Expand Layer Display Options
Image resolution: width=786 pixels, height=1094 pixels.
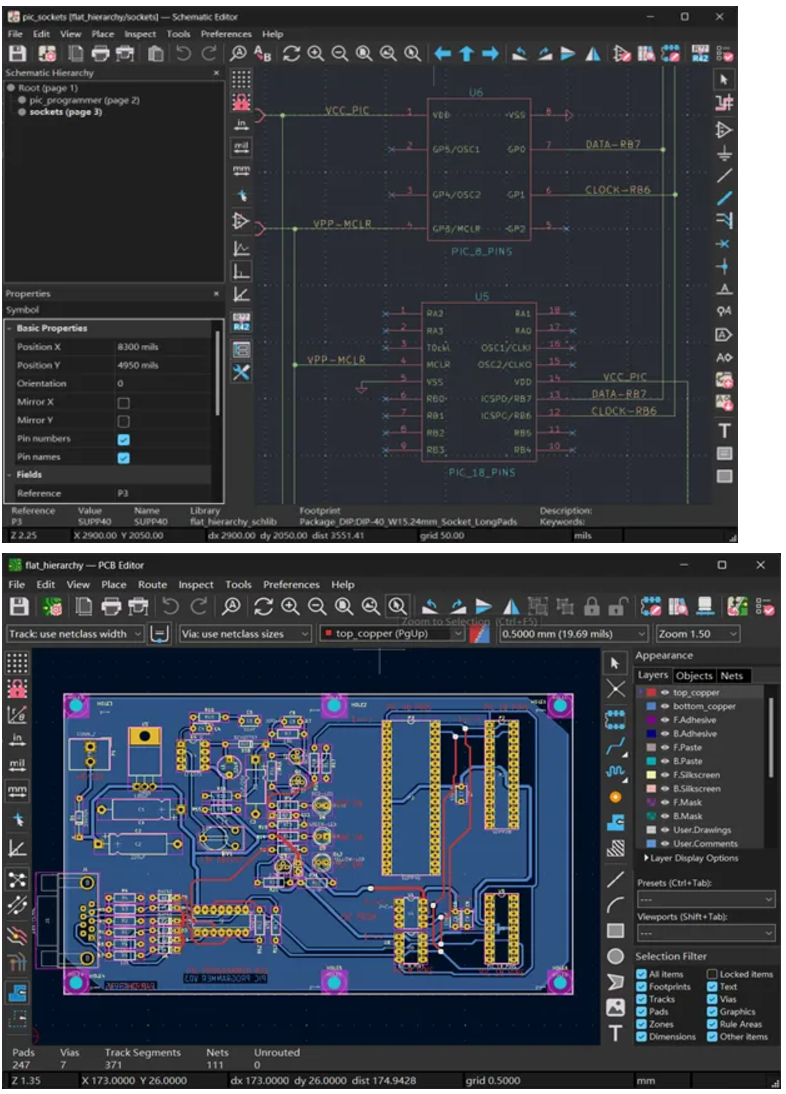point(692,858)
